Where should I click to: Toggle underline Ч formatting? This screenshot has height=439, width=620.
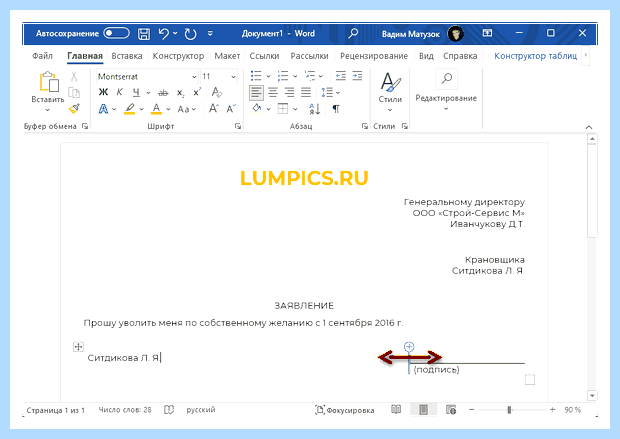coord(136,92)
